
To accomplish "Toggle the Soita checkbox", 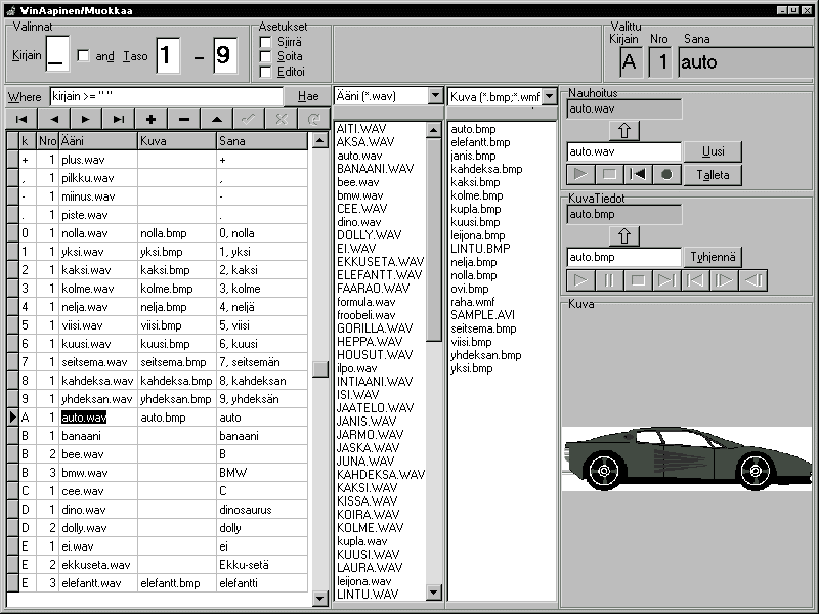I will click(266, 57).
